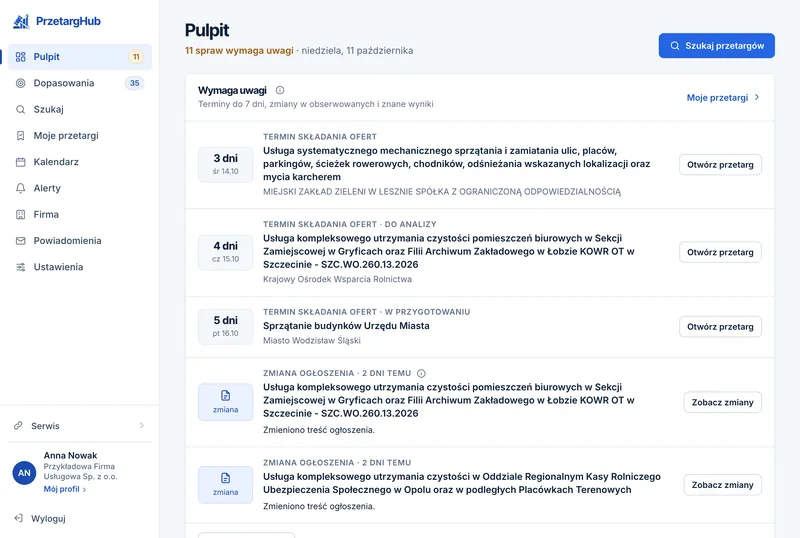The width and height of the screenshot is (800, 538).
Task: Open przetarg for KOWR Gryfice cleaning
Action: coord(720,252)
